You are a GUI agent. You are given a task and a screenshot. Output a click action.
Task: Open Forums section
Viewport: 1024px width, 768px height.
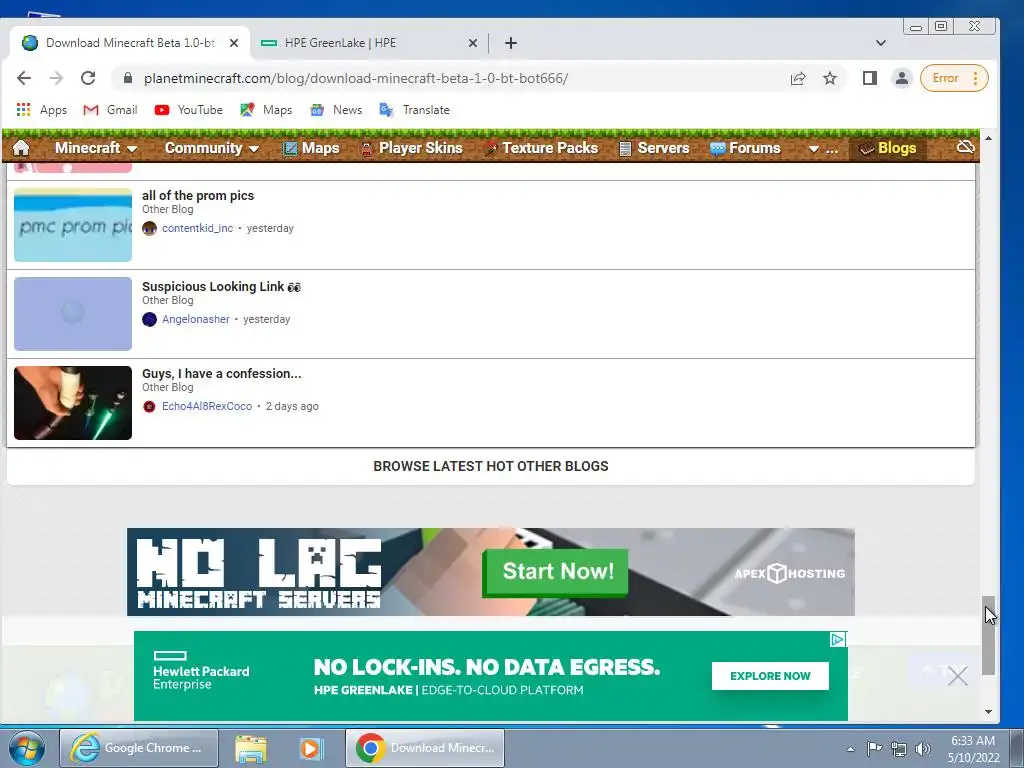click(745, 148)
